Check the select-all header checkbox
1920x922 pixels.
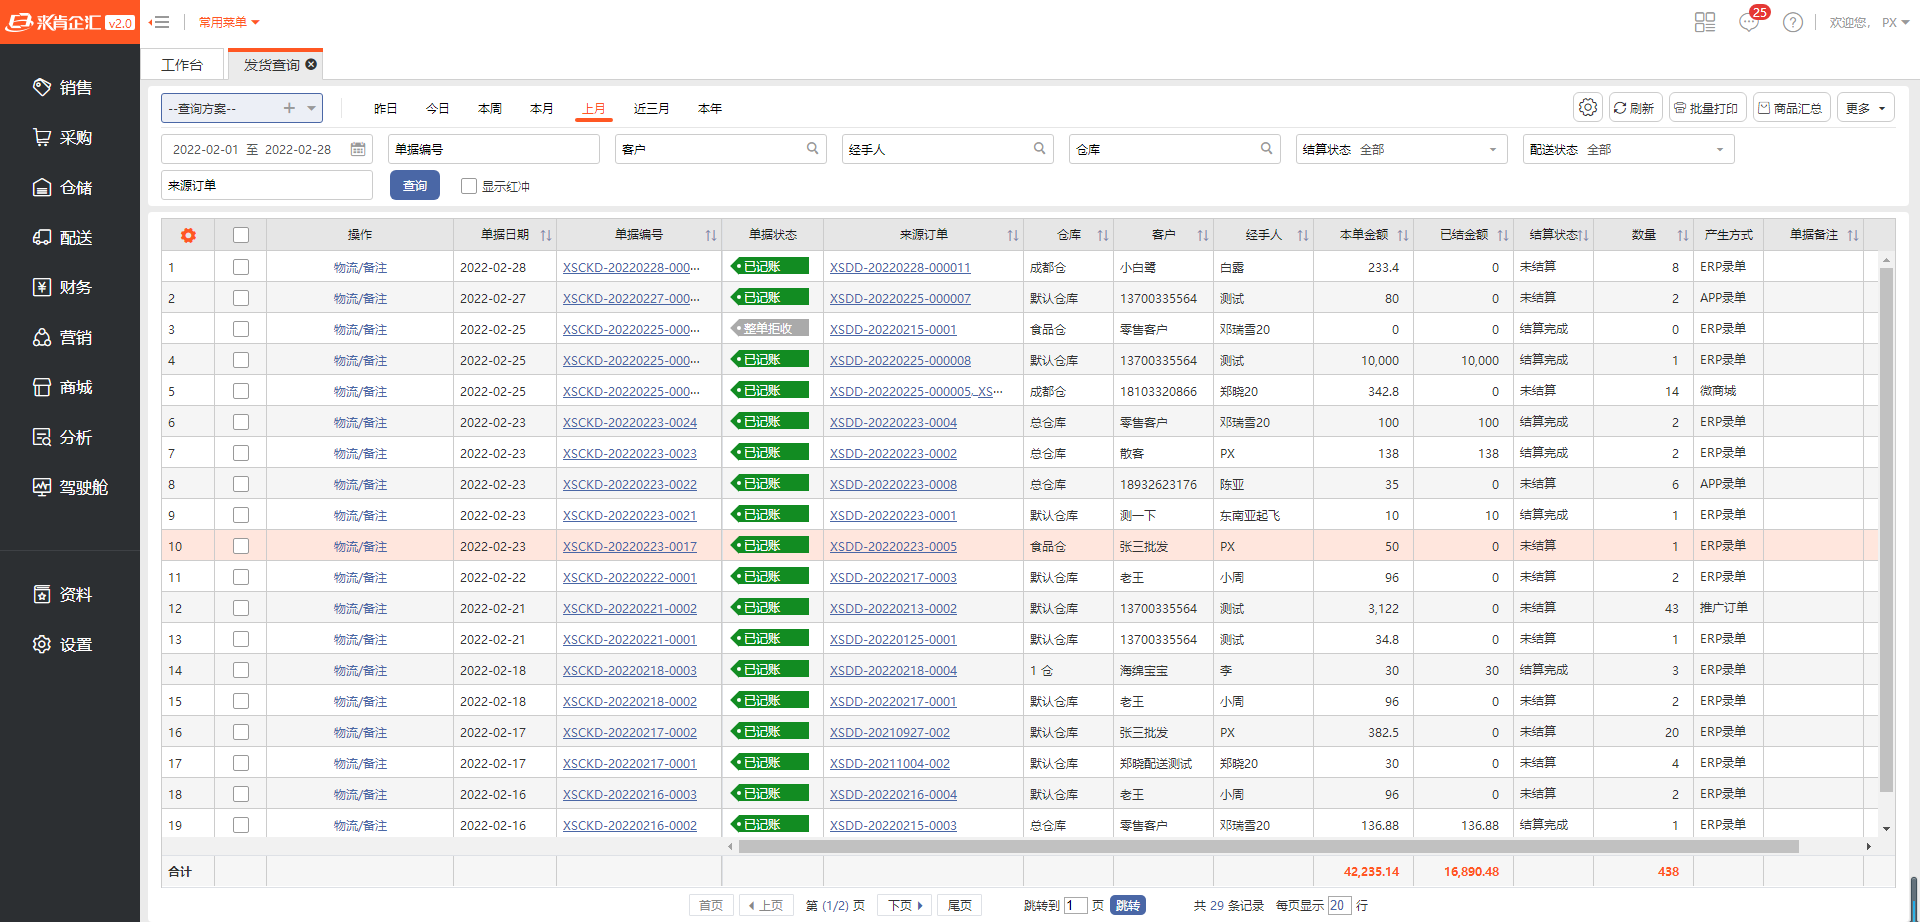click(241, 235)
